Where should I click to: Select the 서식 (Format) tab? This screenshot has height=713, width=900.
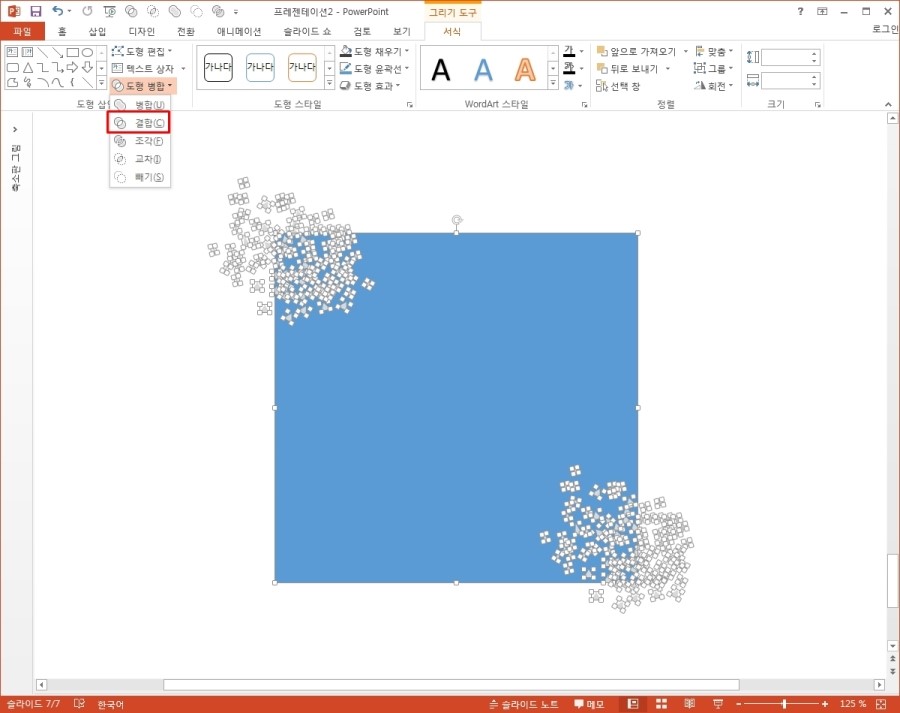(452, 32)
